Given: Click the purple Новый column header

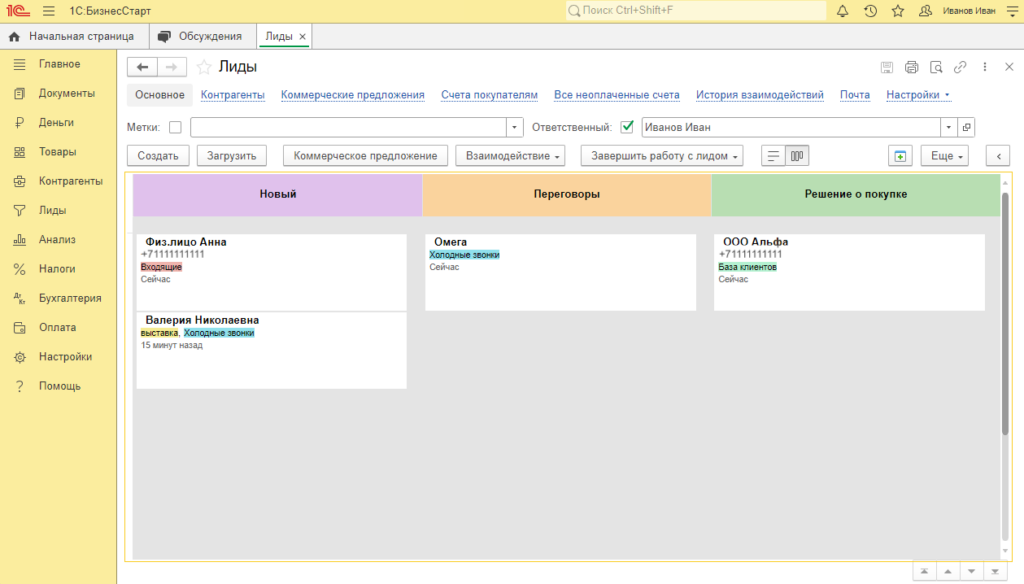Looking at the screenshot, I should point(278,194).
